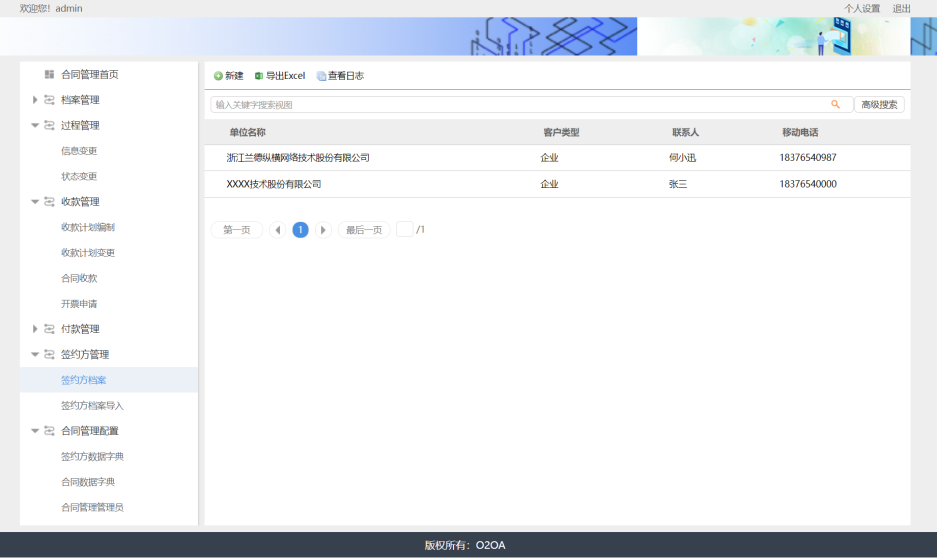937x558 pixels.
Task: Click the Export Excel (导出Excel) icon
Action: pyautogui.click(x=259, y=76)
